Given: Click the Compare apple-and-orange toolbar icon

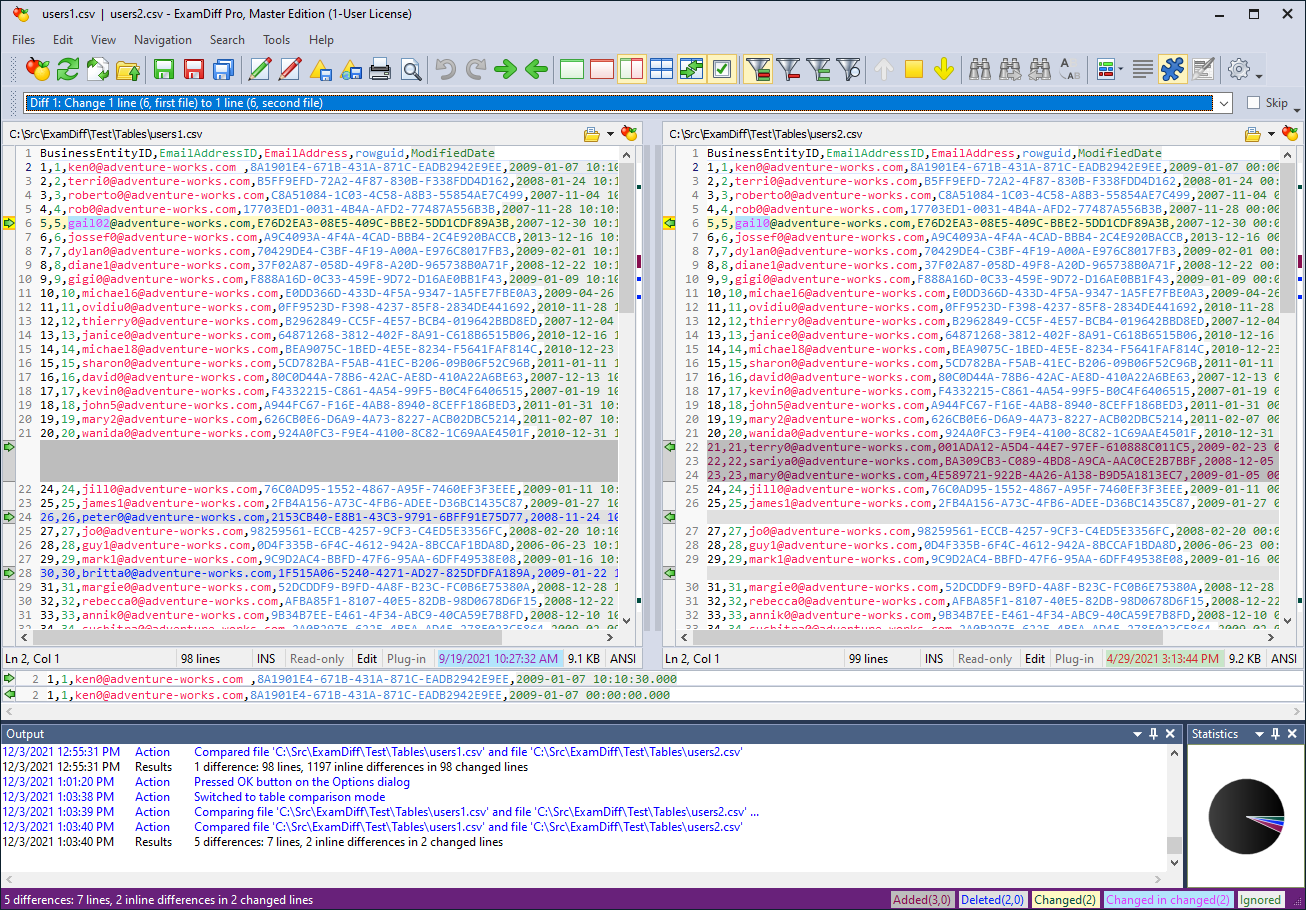Looking at the screenshot, I should 37,69.
